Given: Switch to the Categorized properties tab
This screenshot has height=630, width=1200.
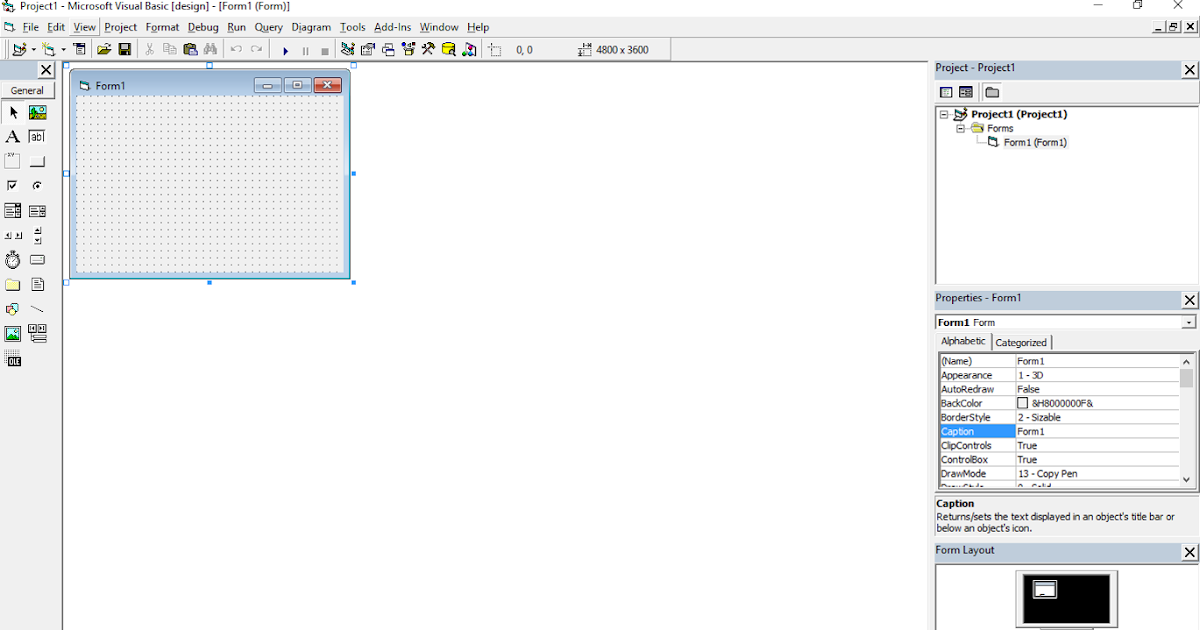Looking at the screenshot, I should tap(1021, 341).
